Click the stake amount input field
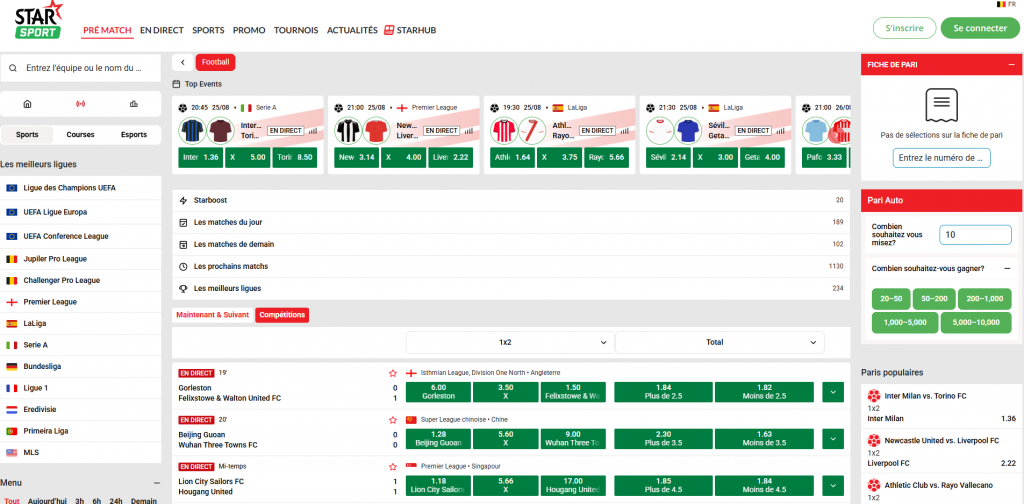Image resolution: width=1024 pixels, height=504 pixels. tap(975, 234)
